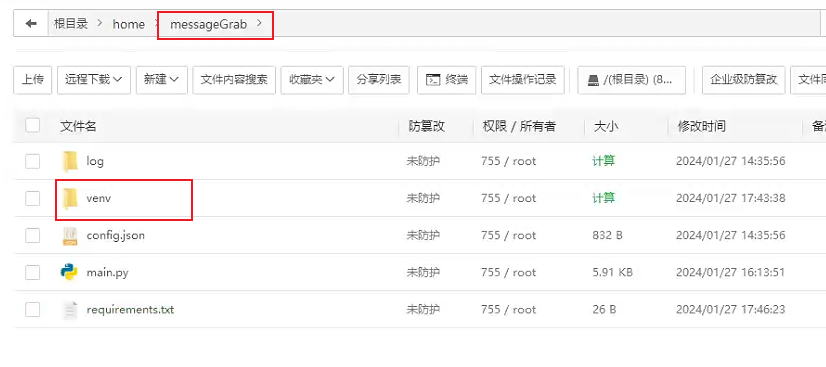The image size is (826, 367).
Task: Check the box beside main.py
Action: click(x=33, y=272)
